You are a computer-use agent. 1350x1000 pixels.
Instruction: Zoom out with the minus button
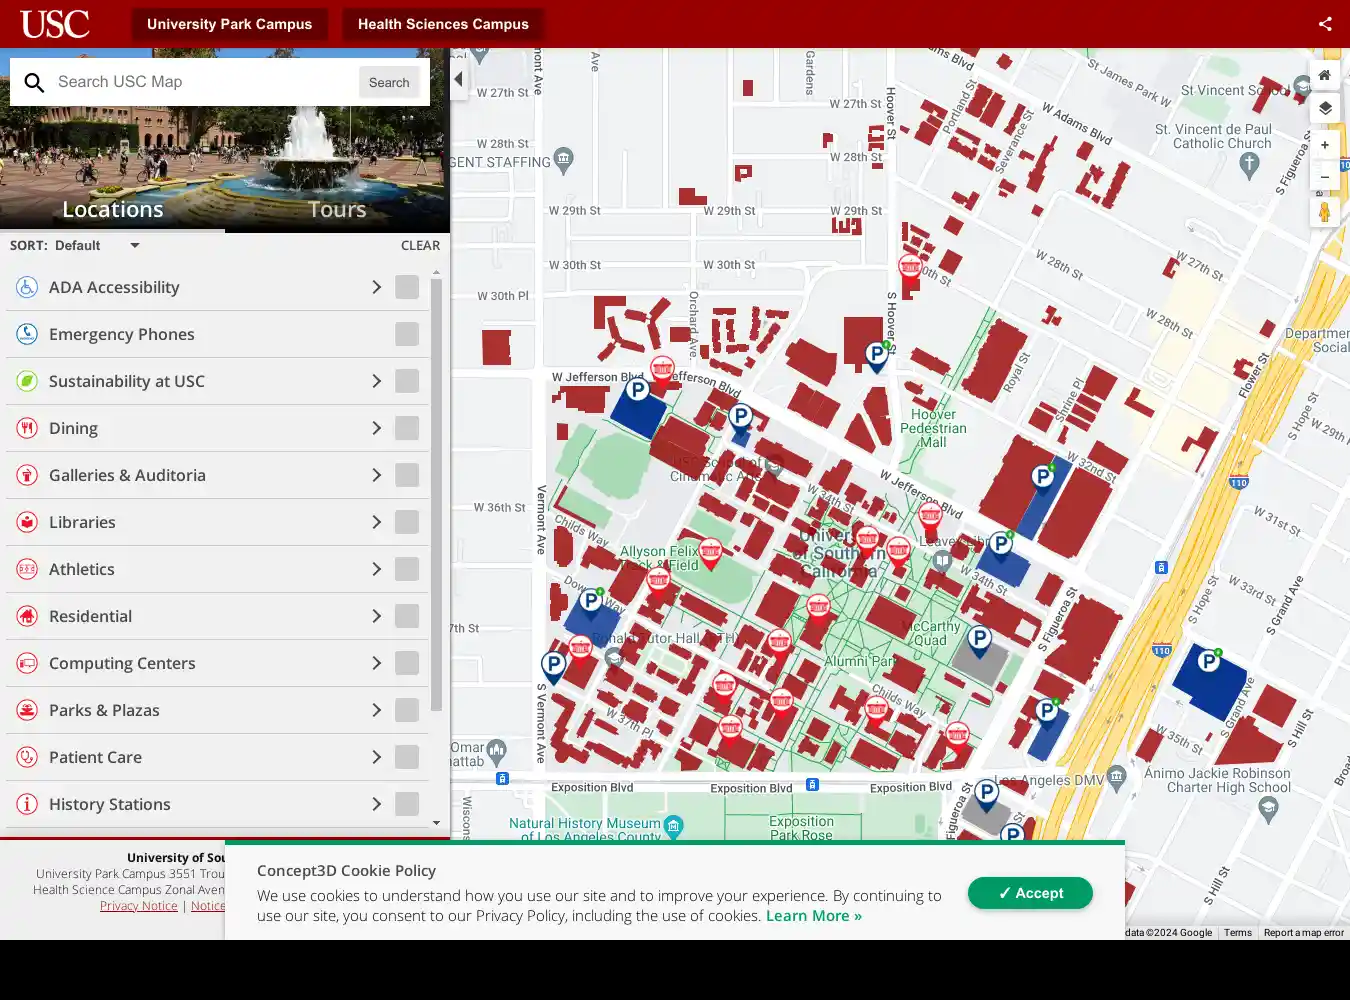pos(1324,177)
